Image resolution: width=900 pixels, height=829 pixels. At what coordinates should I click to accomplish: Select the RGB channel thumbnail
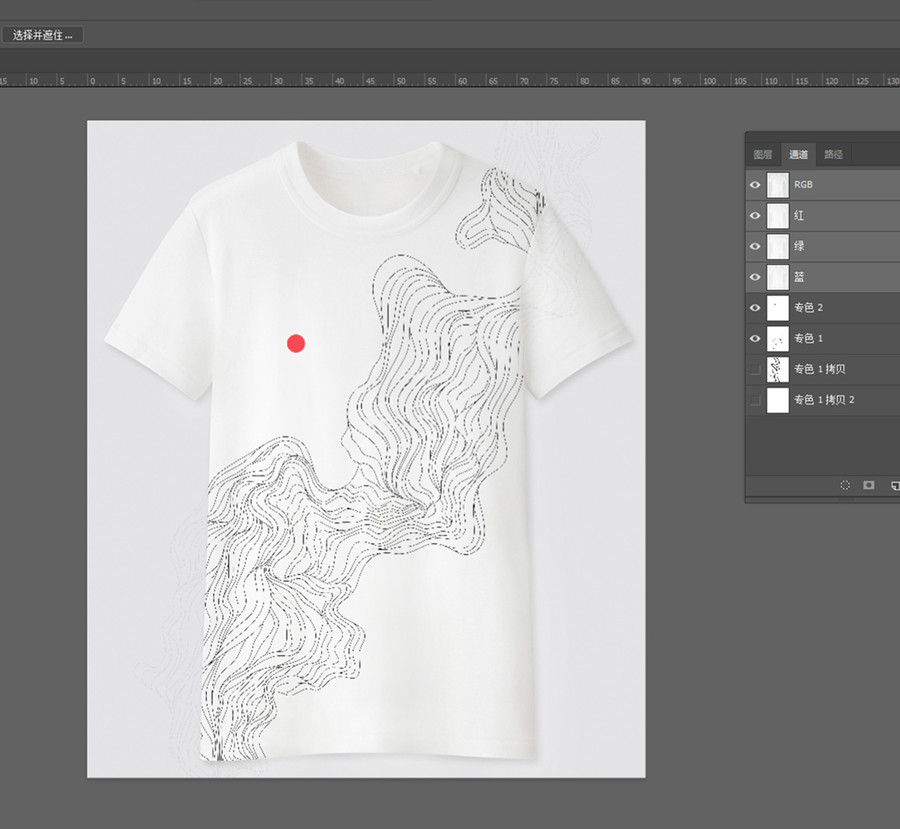[778, 185]
